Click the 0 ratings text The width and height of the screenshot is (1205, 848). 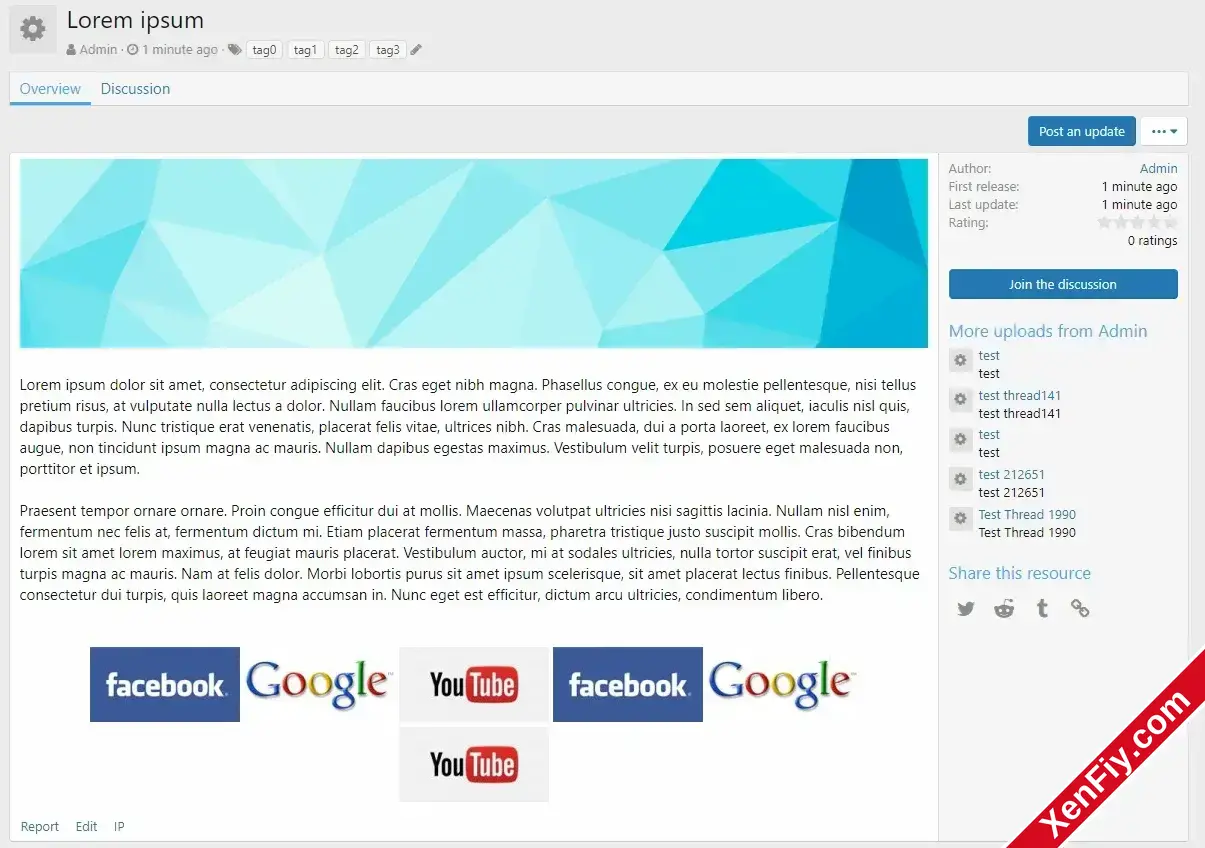pos(1152,241)
